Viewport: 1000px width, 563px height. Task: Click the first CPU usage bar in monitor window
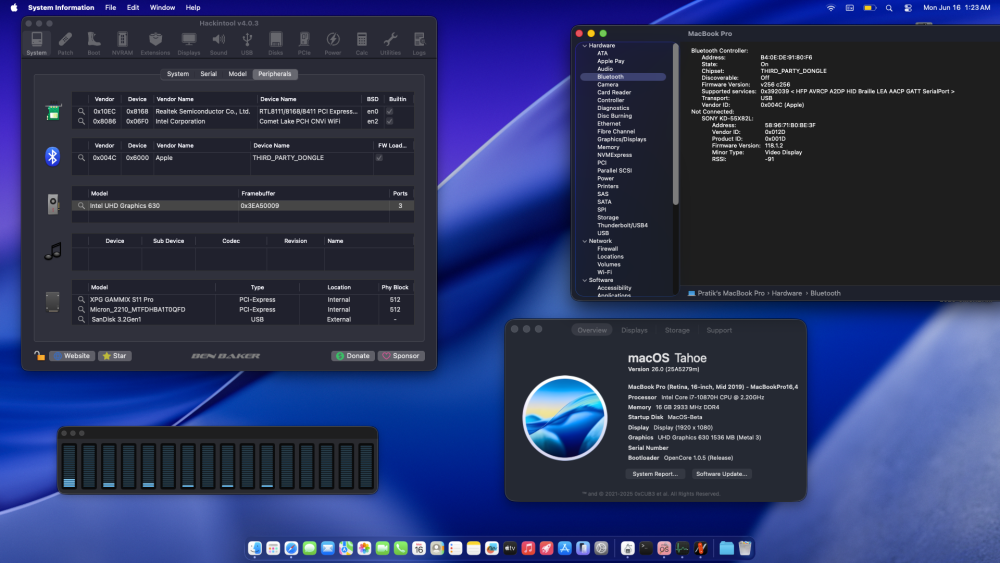pos(70,465)
